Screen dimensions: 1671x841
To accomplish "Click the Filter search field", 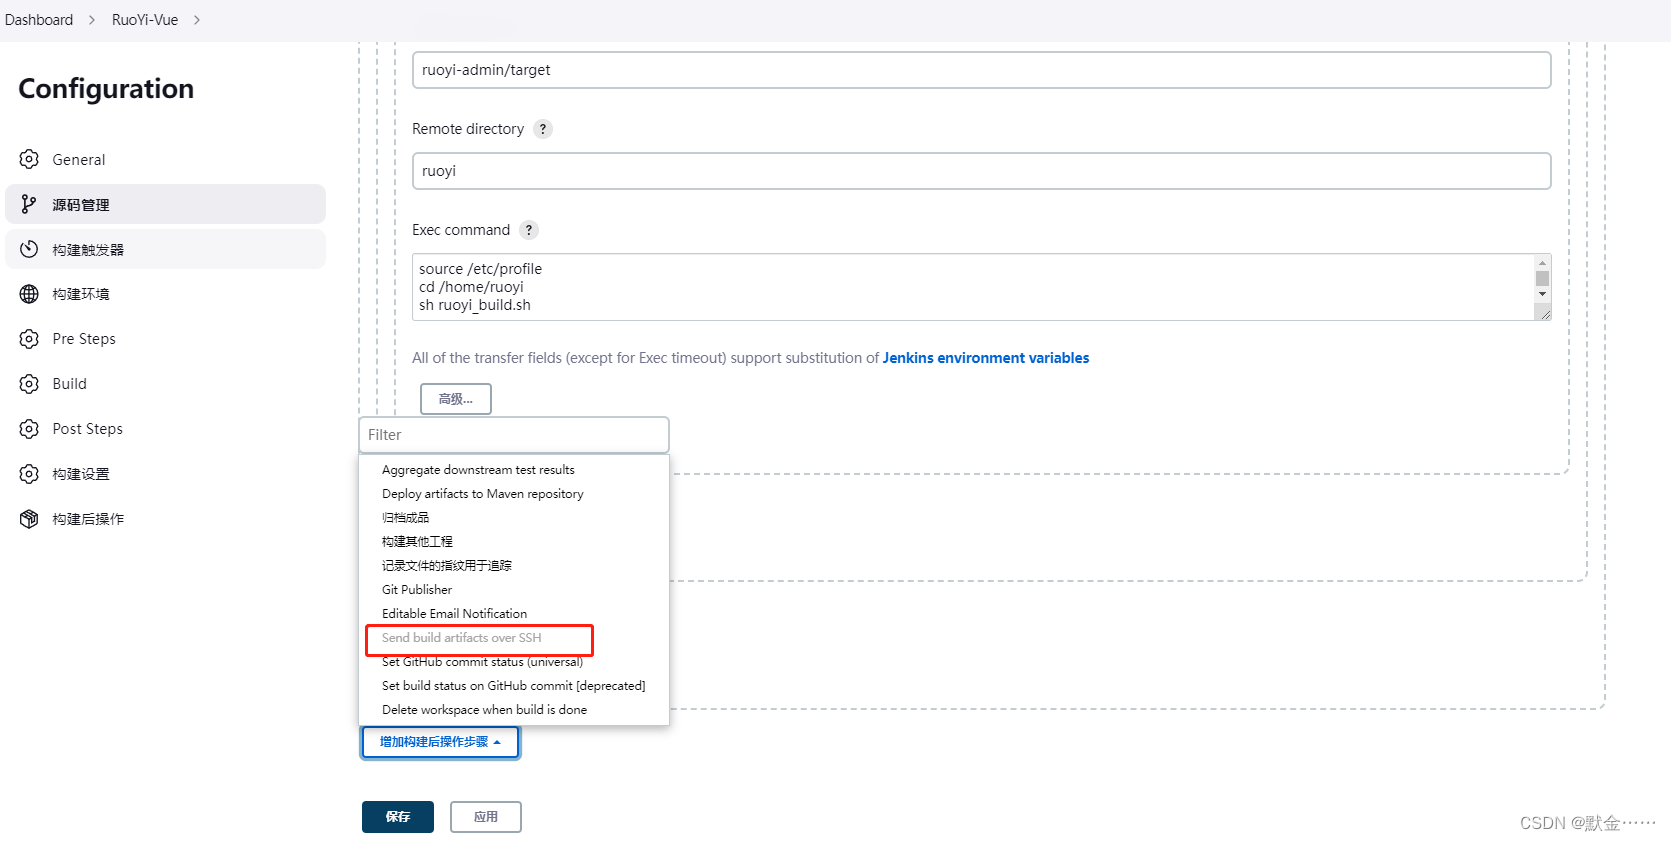I will point(514,435).
